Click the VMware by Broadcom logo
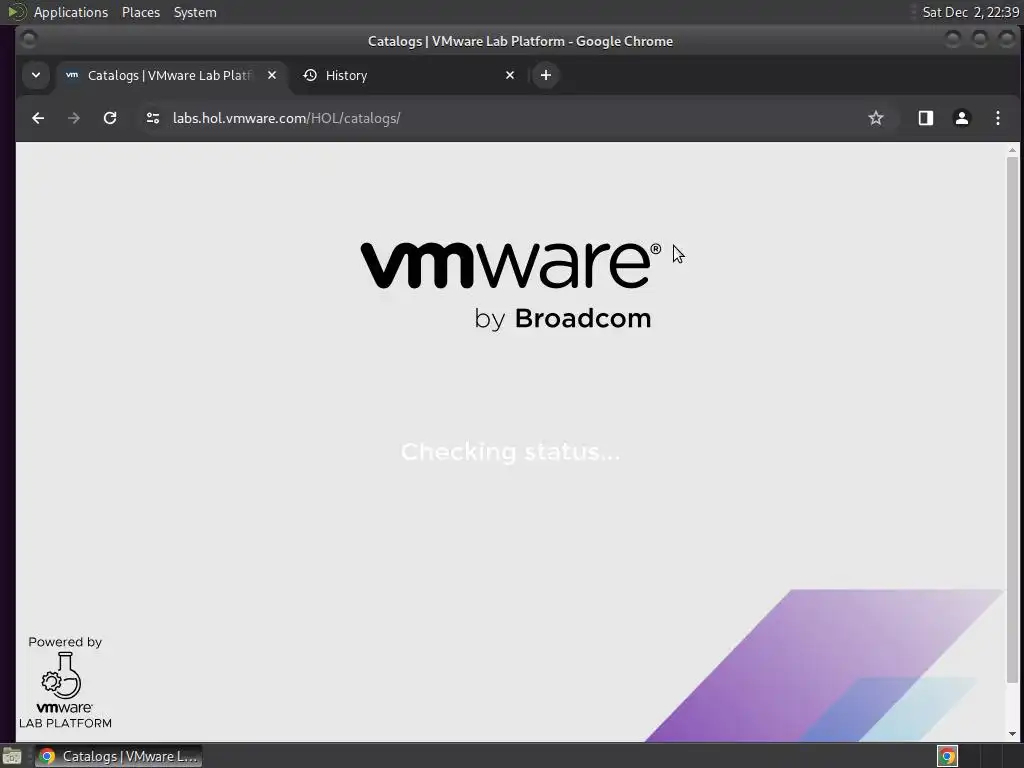Screen dimensions: 1024x768 [x=511, y=286]
